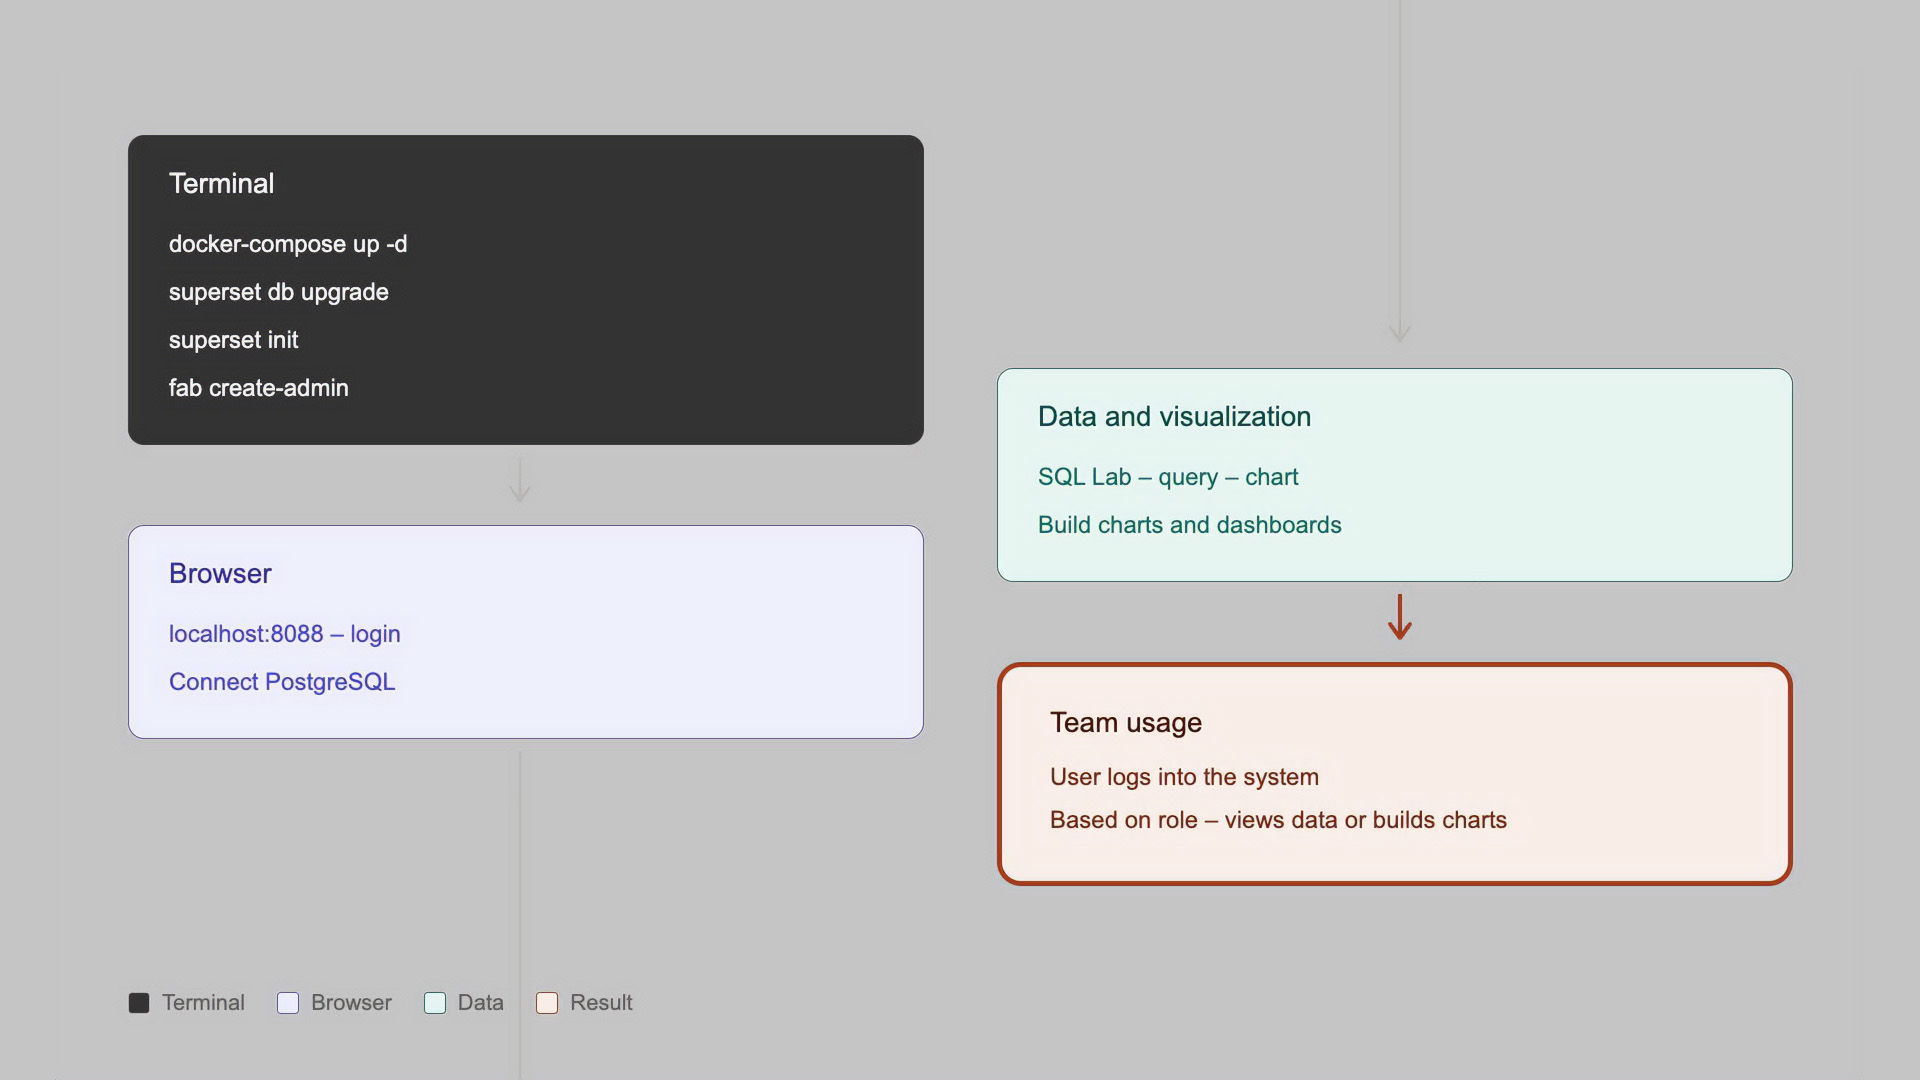Click the Team usage heading
This screenshot has height=1080, width=1920.
[x=1125, y=722]
